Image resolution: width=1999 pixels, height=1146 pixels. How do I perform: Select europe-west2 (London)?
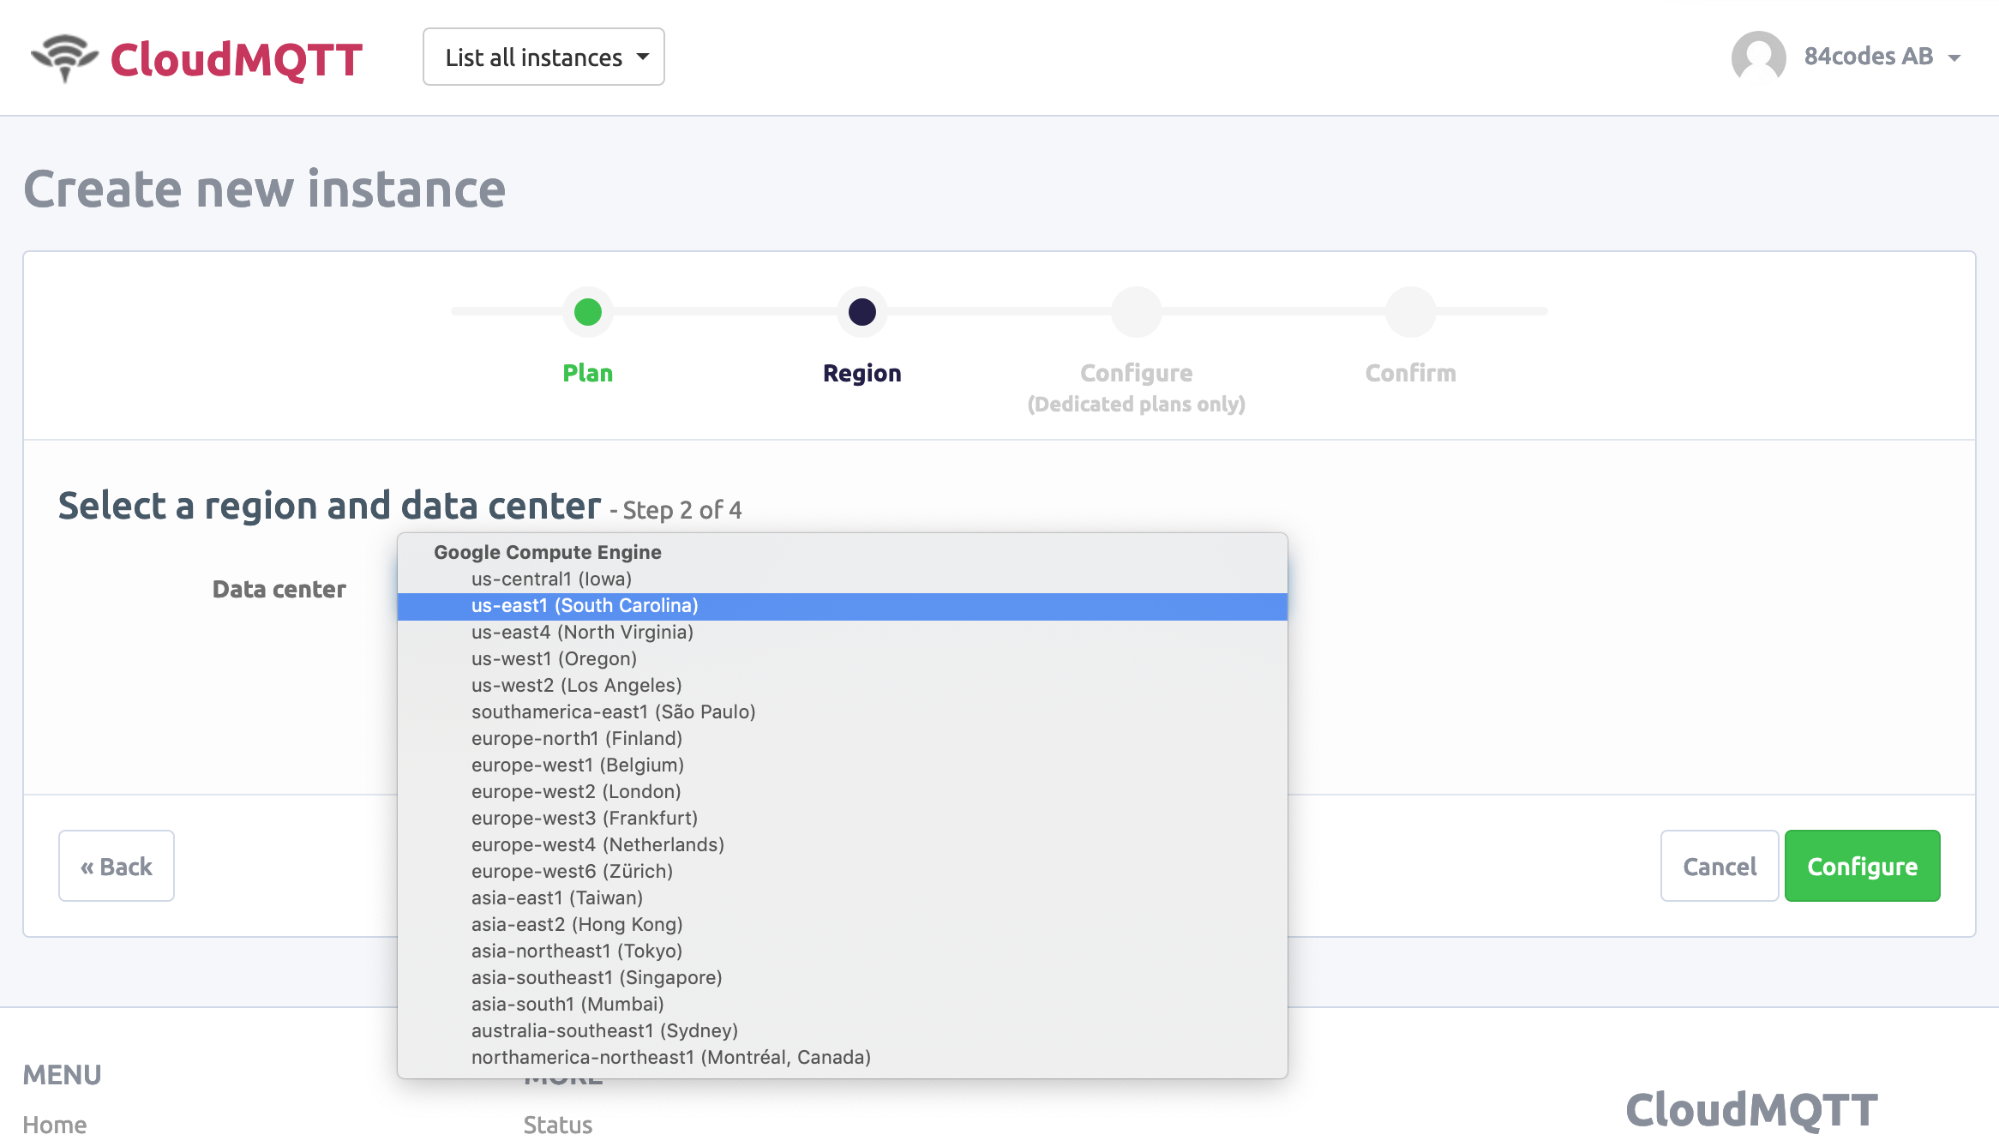tap(842, 791)
